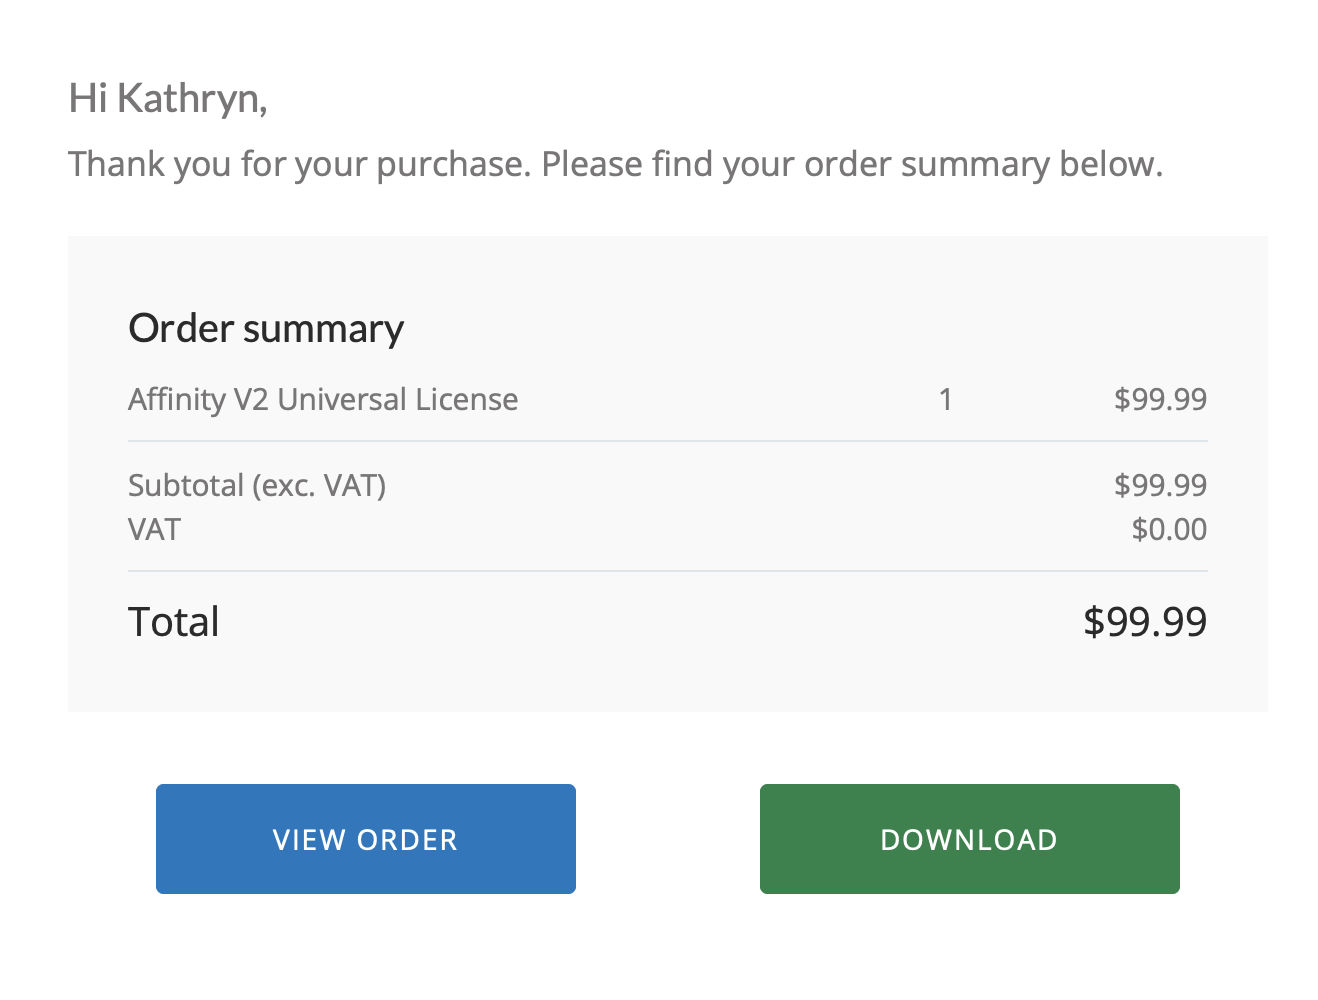Click the word Subtotal
This screenshot has height=1000, width=1318.
(x=186, y=485)
